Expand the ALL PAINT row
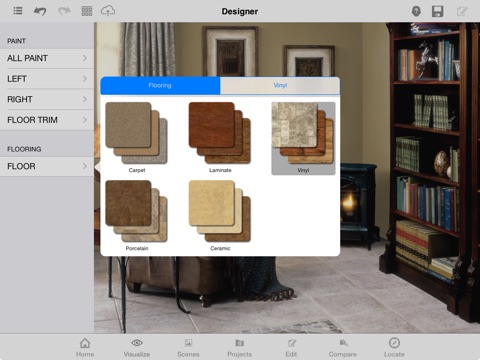The height and width of the screenshot is (360, 480). coord(47,58)
